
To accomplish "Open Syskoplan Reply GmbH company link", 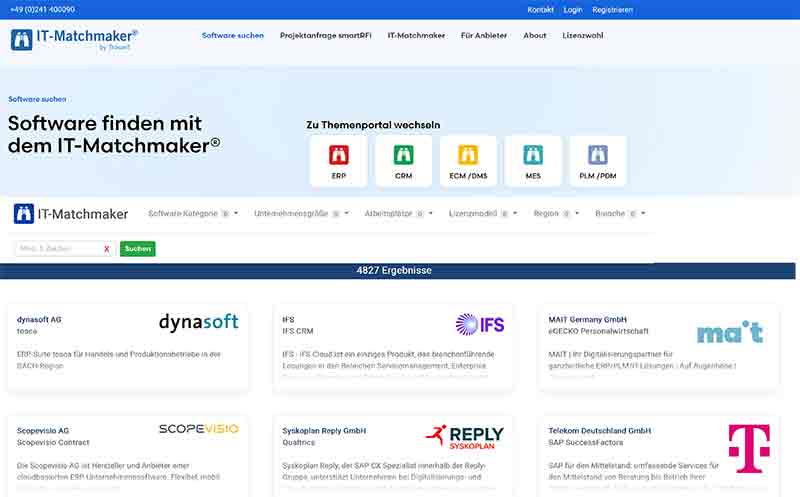I will tap(324, 431).
